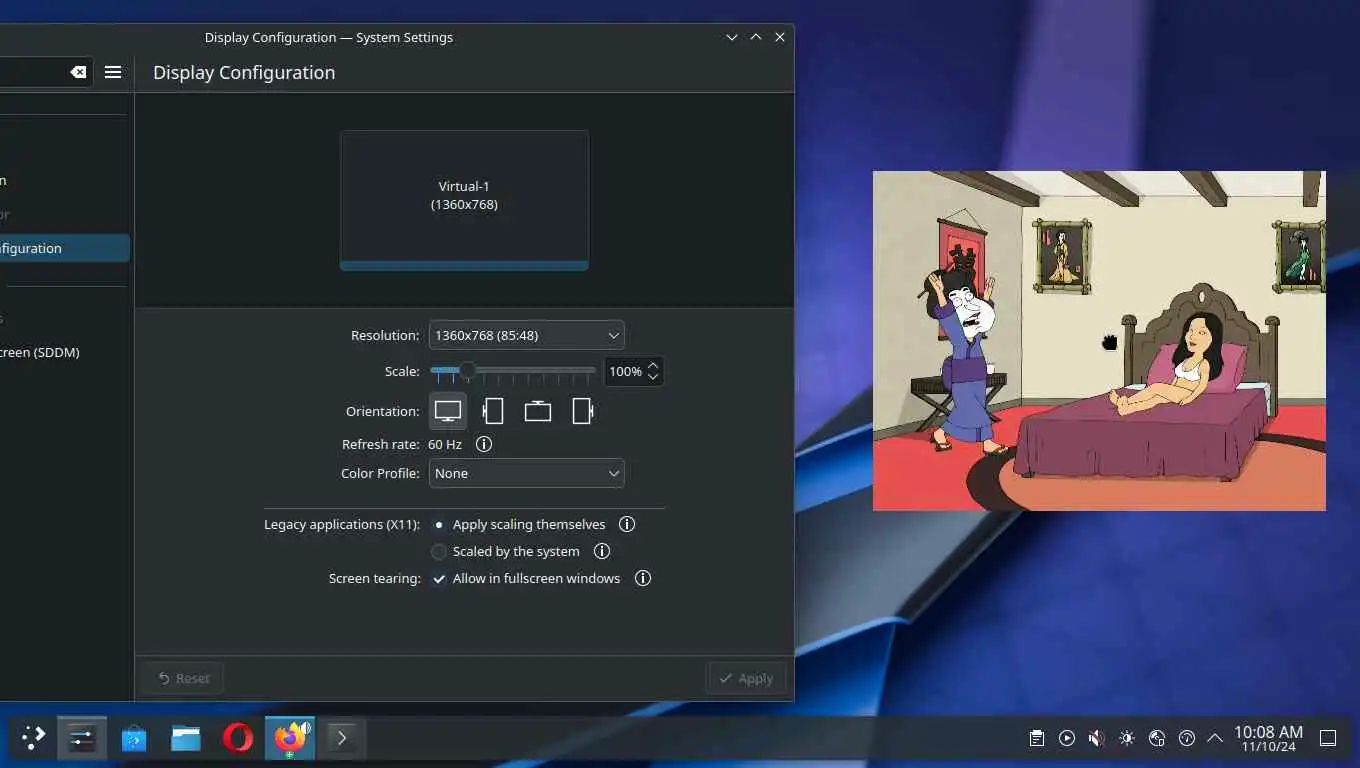
Task: Keep System Settings window below others
Action: pyautogui.click(x=732, y=37)
